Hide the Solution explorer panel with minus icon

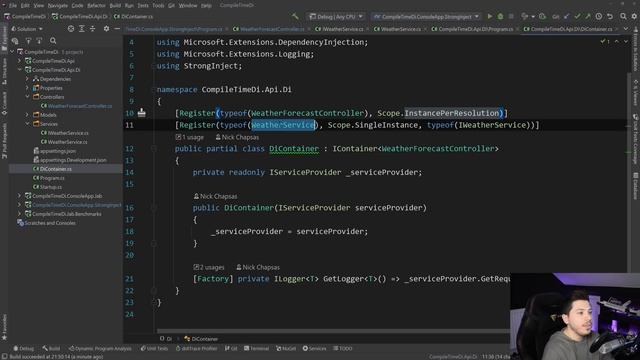117,29
